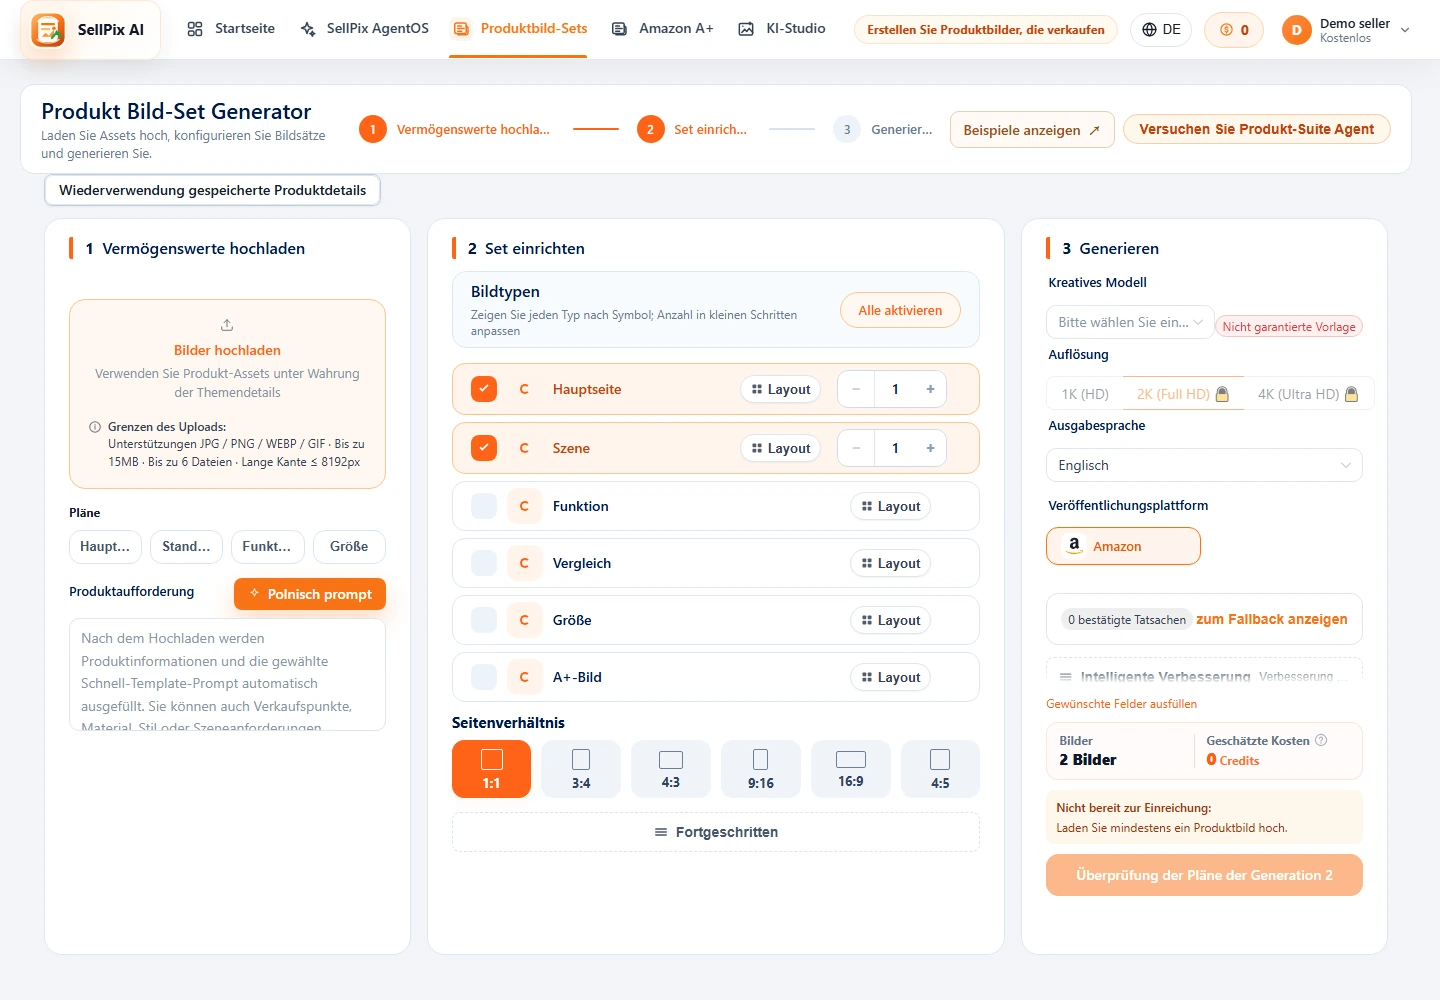1440x1000 pixels.
Task: Open the Demo seller account menu
Action: (x=1346, y=30)
